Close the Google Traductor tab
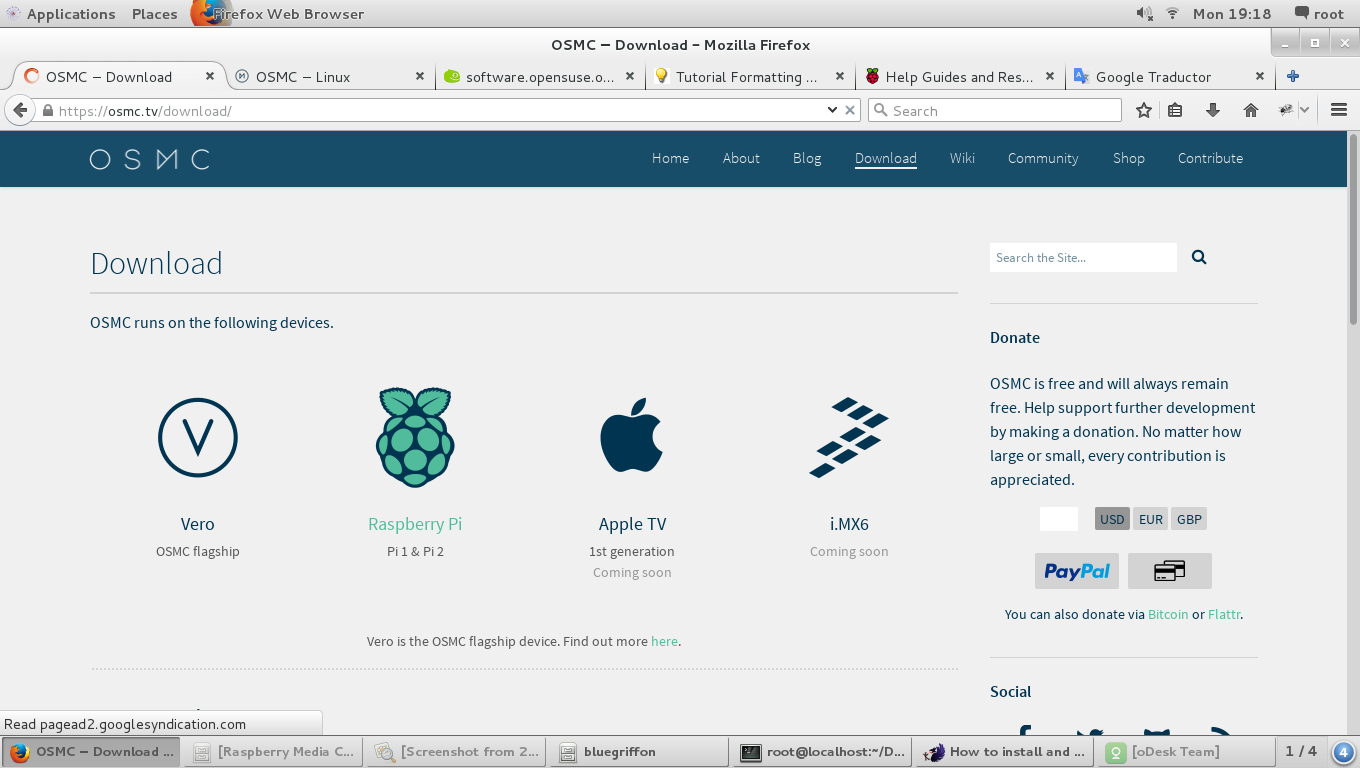The image size is (1360, 768). point(1260,76)
